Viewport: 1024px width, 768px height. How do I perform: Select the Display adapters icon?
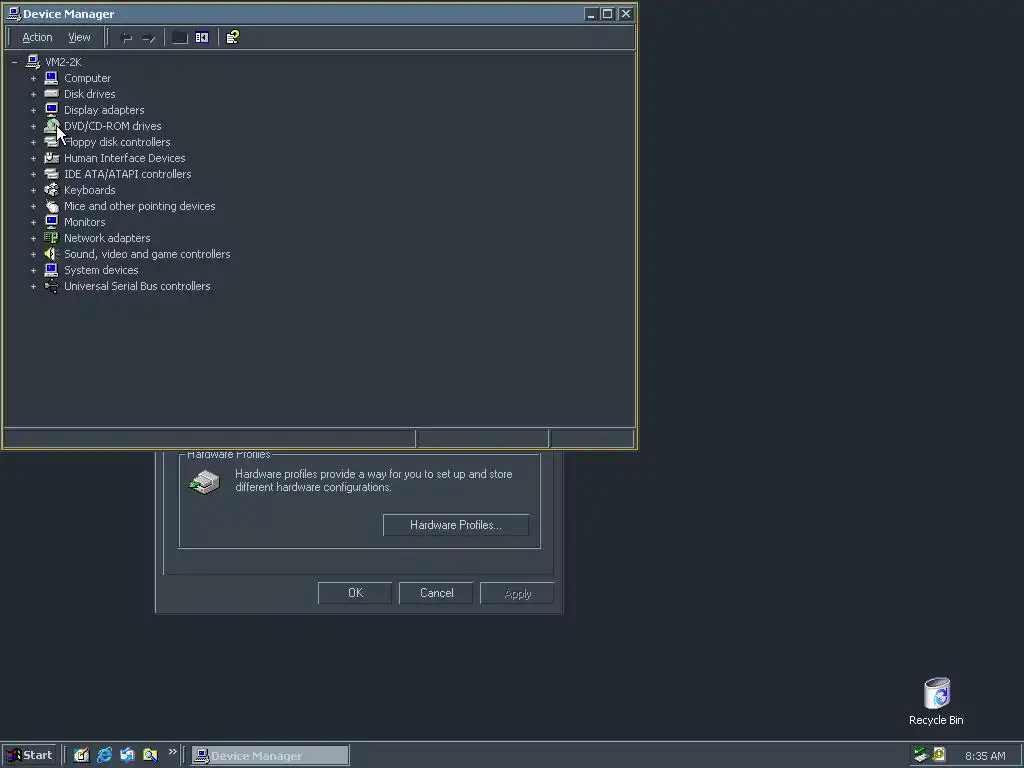pos(52,110)
